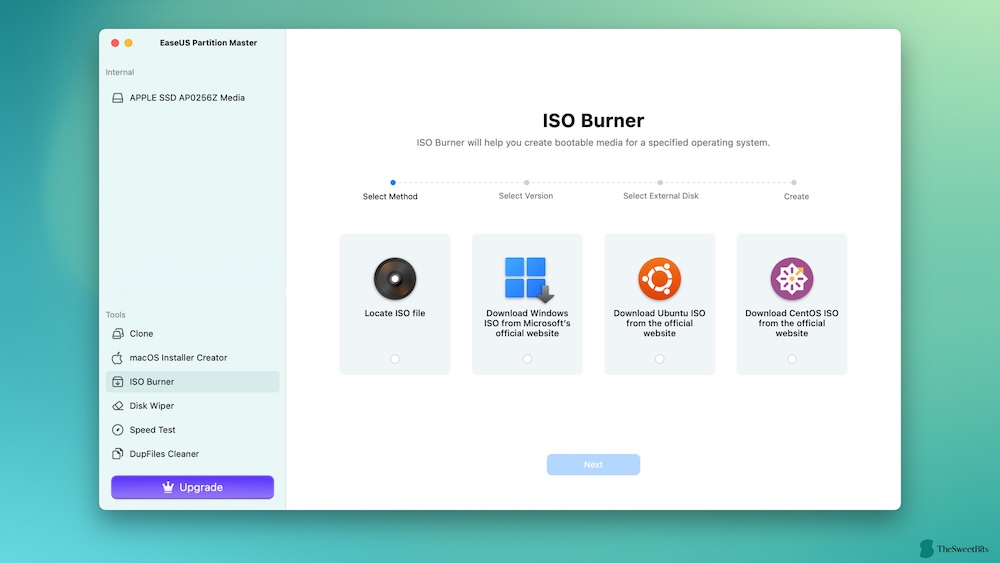Click the 'Select Version' step label
The width and height of the screenshot is (1000, 563).
[x=526, y=196]
